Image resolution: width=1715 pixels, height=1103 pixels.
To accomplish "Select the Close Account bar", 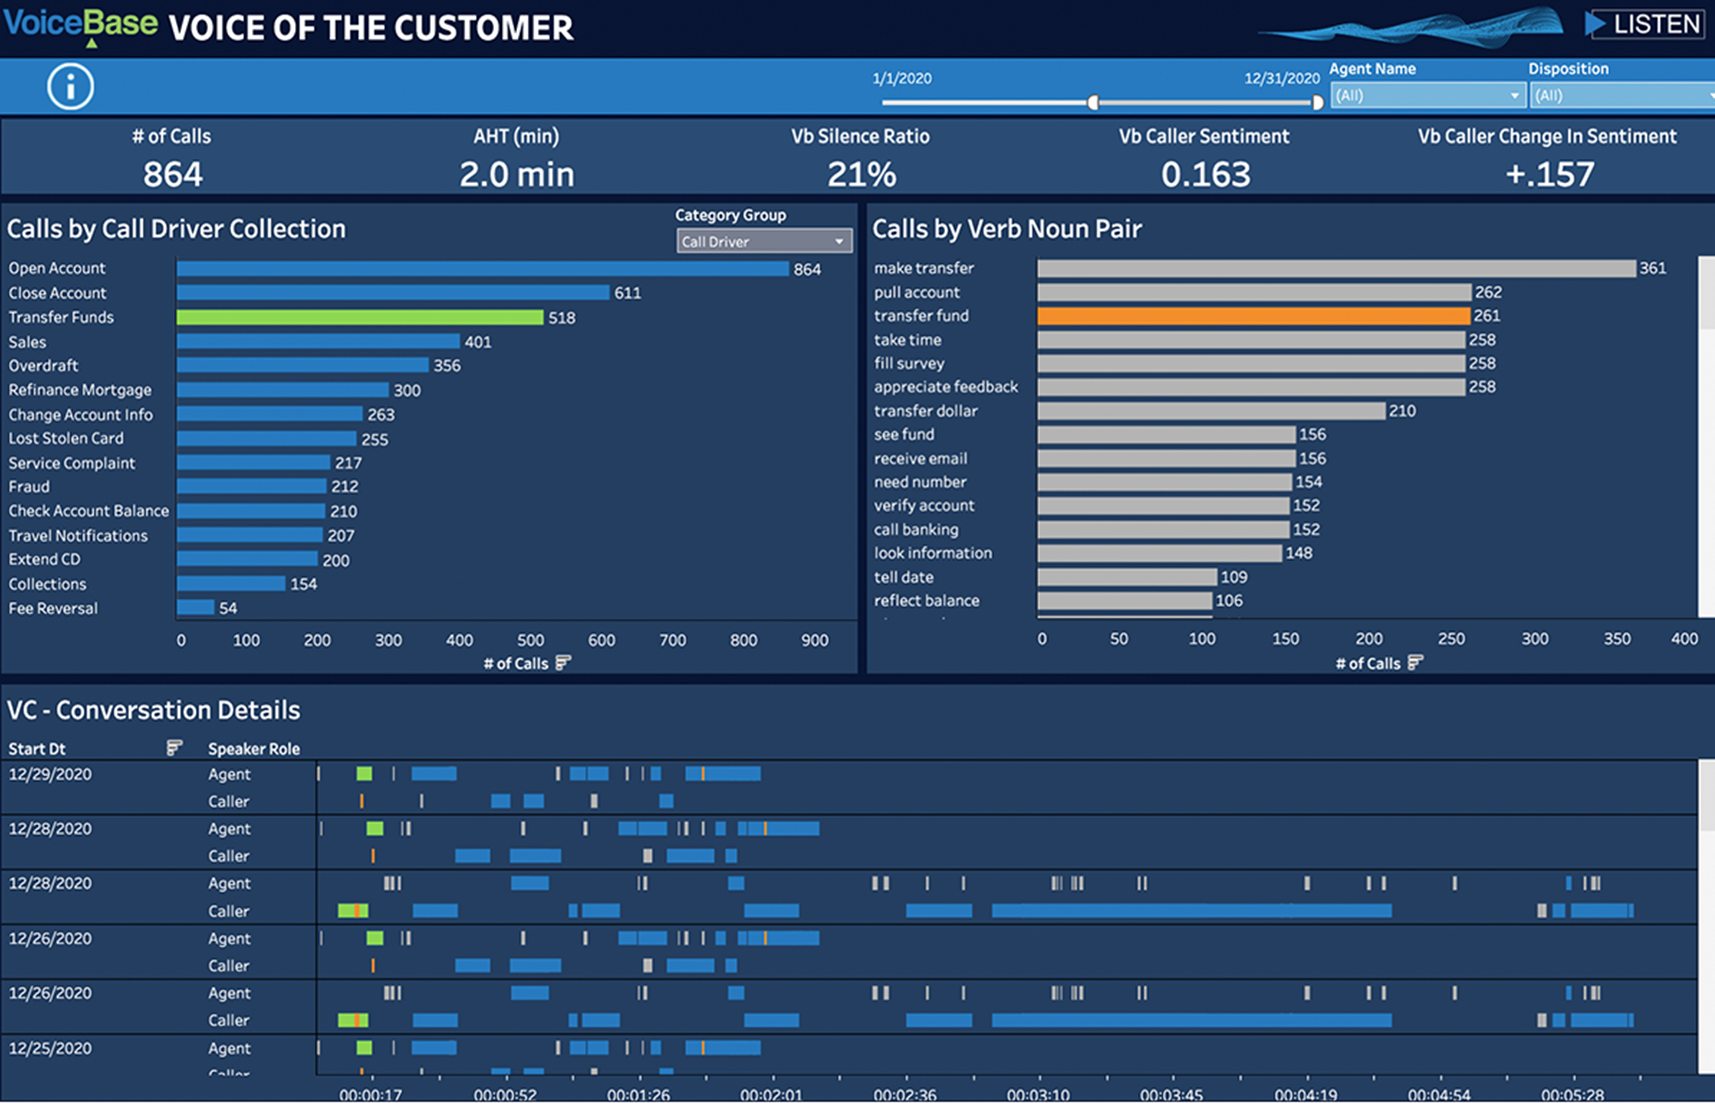I will pyautogui.click(x=393, y=293).
